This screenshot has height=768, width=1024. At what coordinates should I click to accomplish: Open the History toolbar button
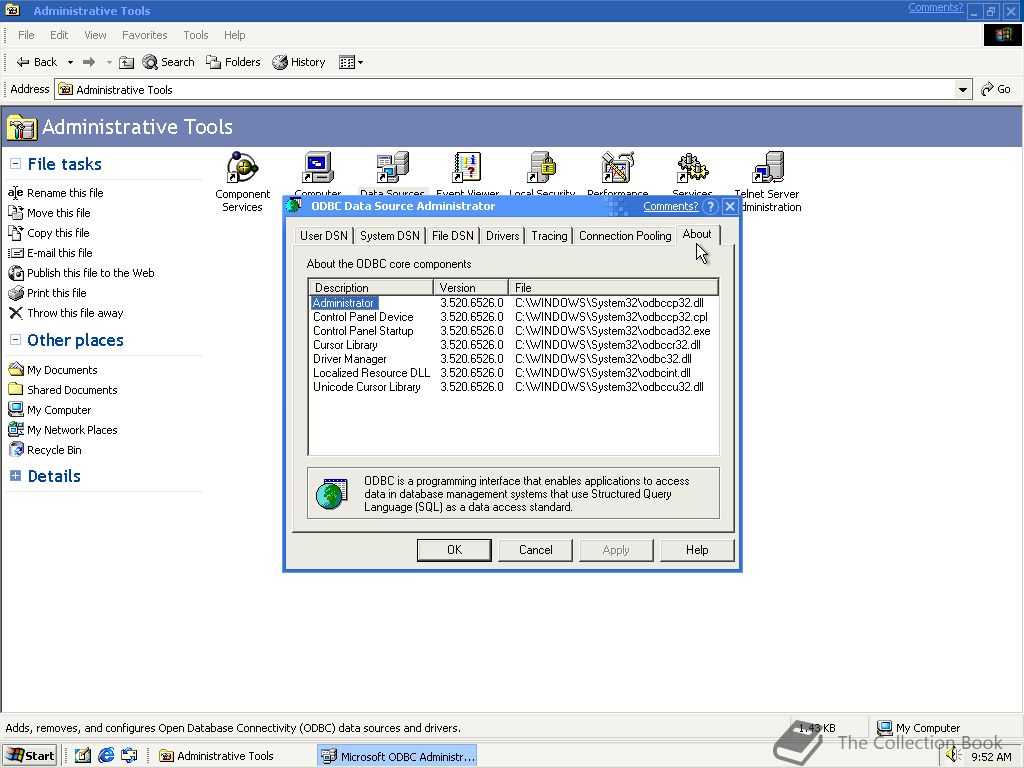[x=299, y=62]
